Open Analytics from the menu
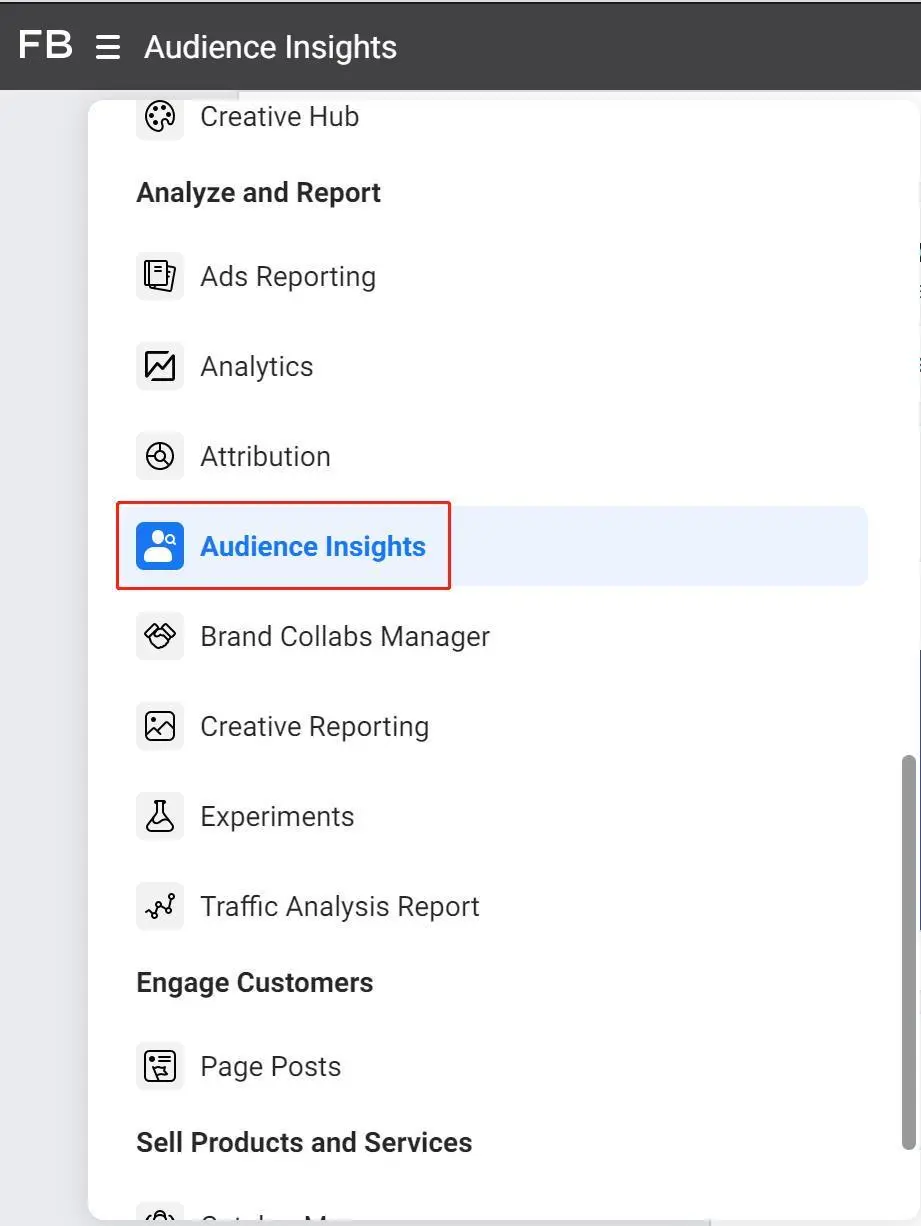 pyautogui.click(x=257, y=367)
